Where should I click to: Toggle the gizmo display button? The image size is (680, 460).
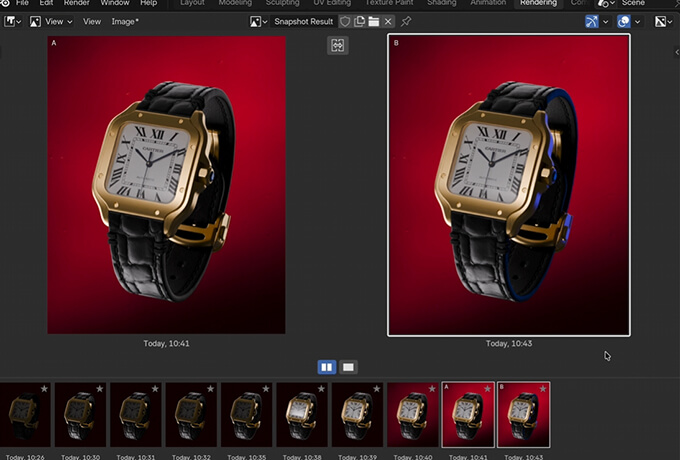tap(592, 21)
